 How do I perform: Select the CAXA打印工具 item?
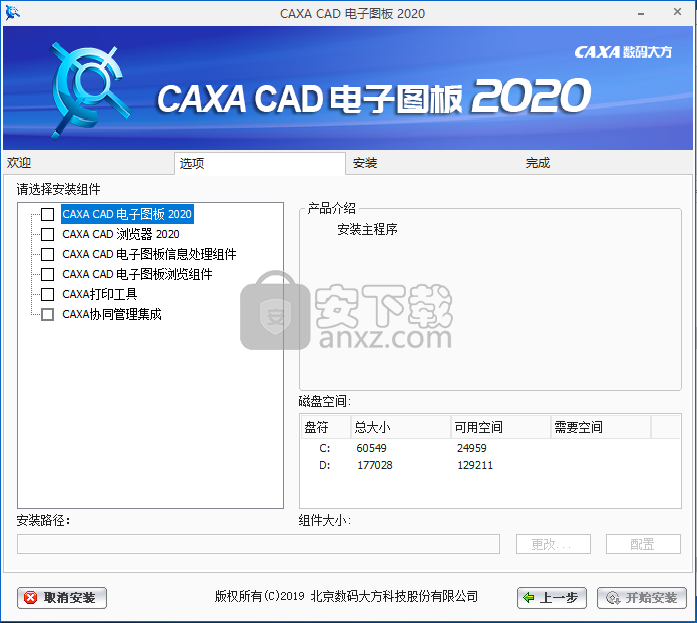tap(100, 294)
